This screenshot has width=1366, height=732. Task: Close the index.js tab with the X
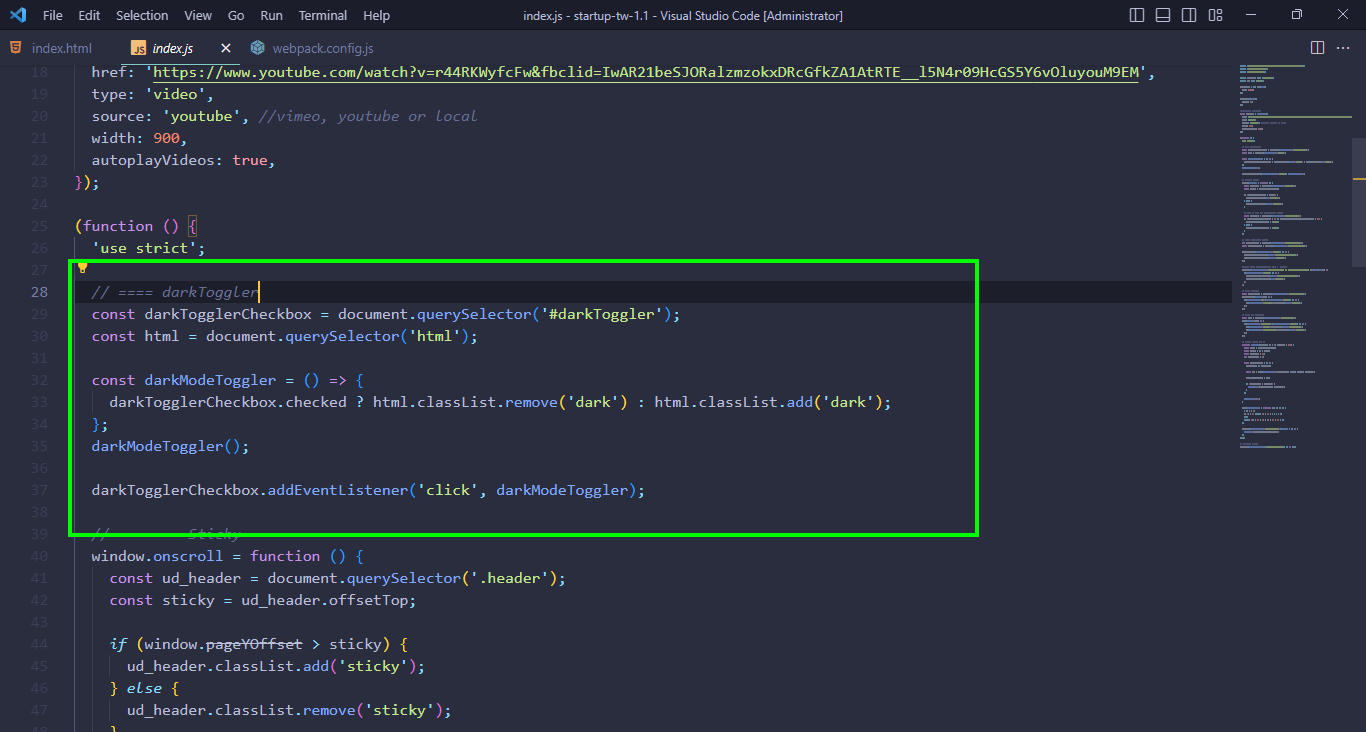coord(225,47)
